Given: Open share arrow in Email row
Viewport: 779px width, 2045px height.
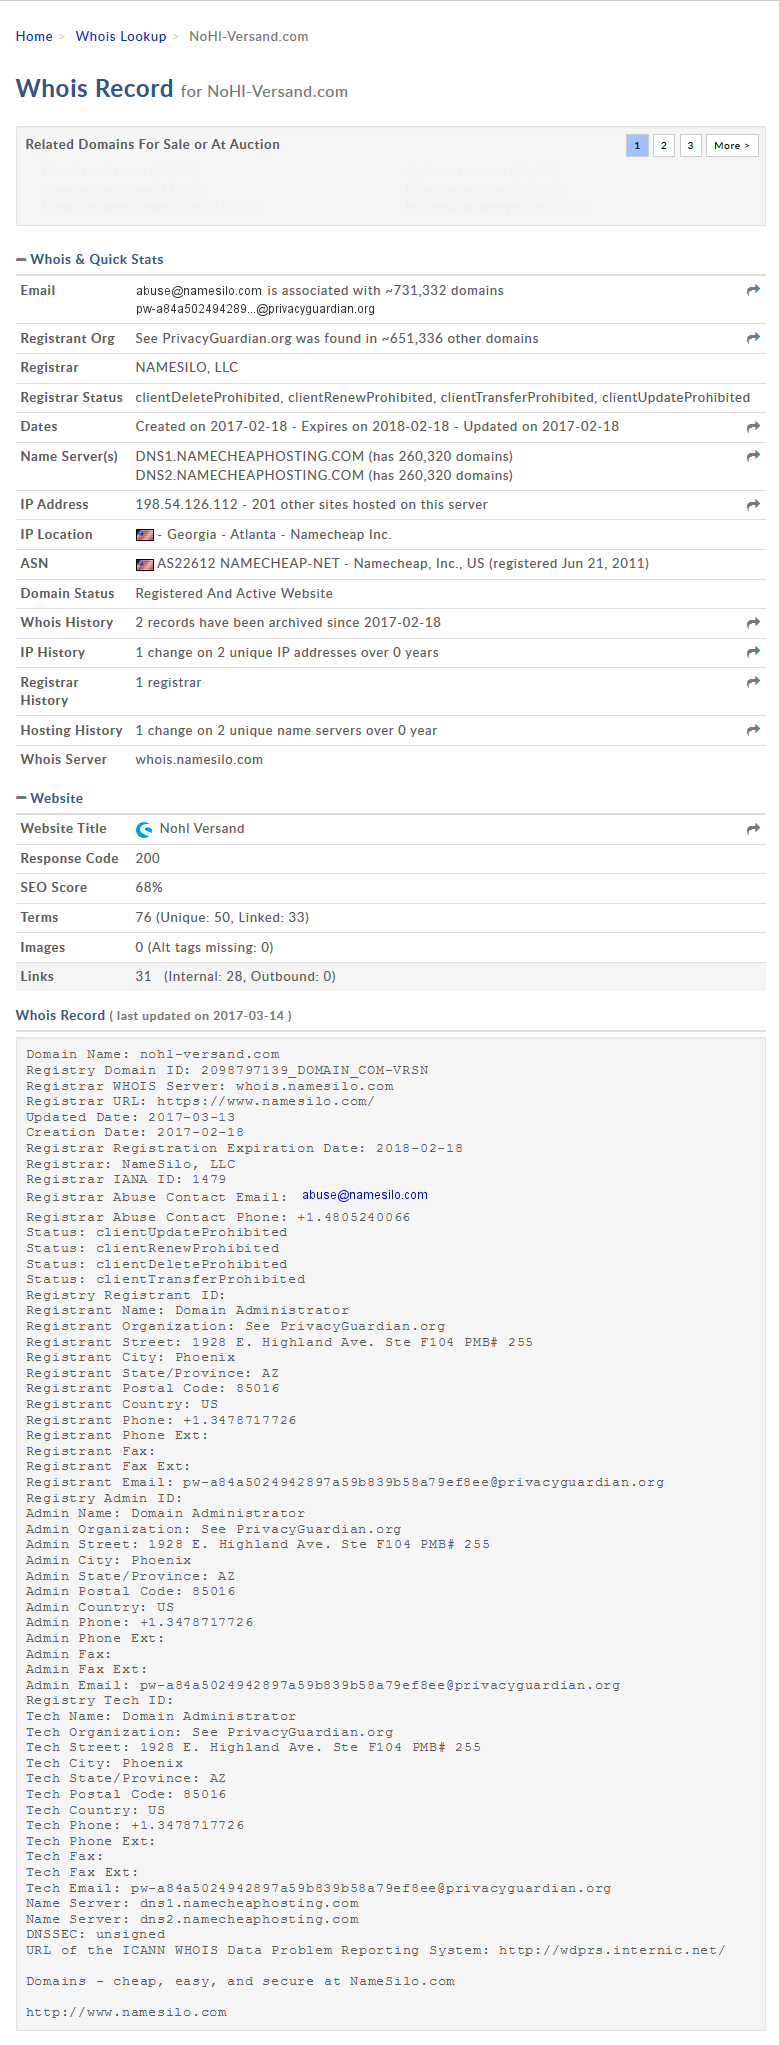Looking at the screenshot, I should [753, 291].
